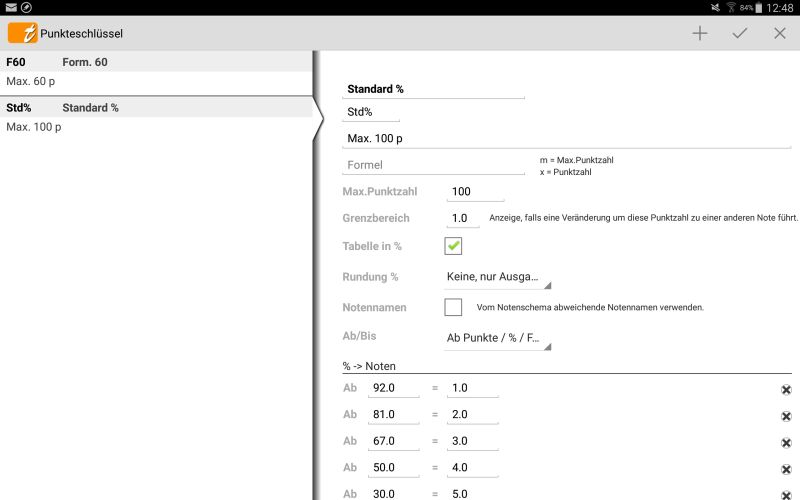This screenshot has height=500, width=800.
Task: Delete the 92.0 = 1.0 grade row
Action: coord(786,390)
